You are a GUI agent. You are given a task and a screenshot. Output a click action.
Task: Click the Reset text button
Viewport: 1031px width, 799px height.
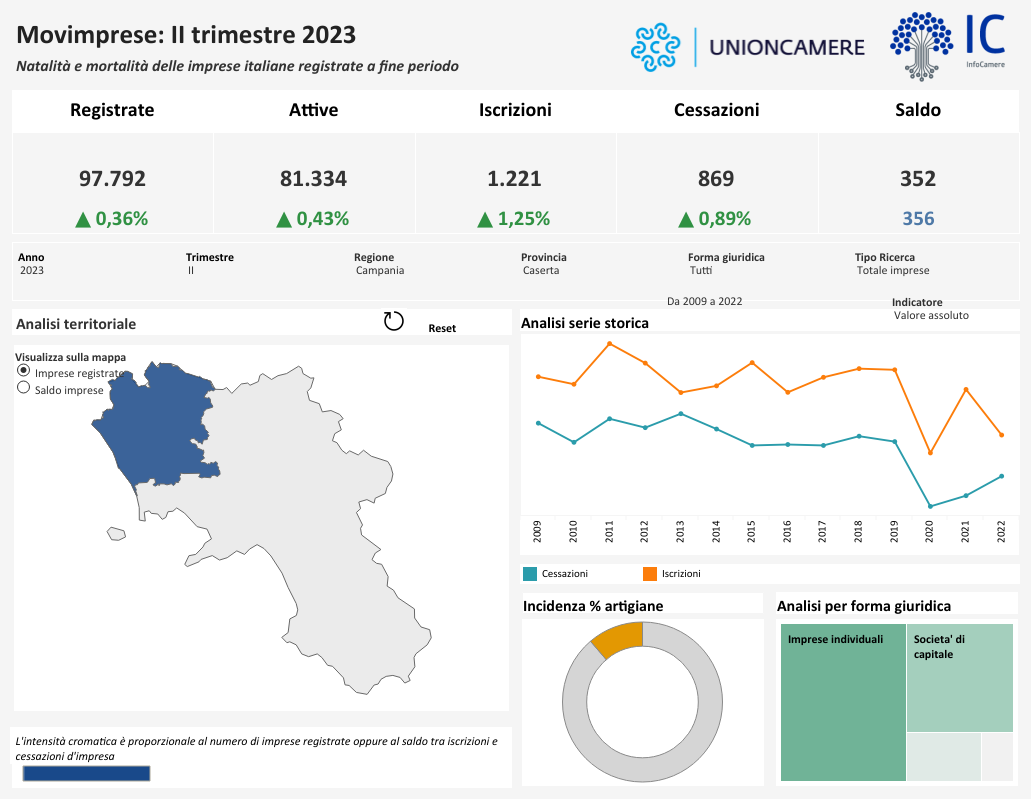[x=442, y=328]
